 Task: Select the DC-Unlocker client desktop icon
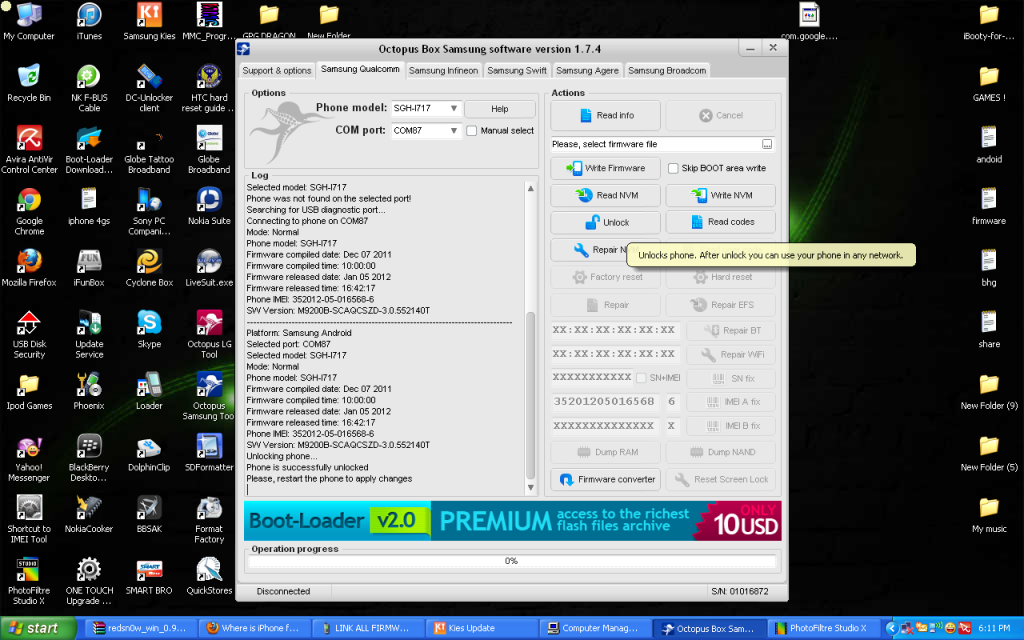(x=150, y=88)
